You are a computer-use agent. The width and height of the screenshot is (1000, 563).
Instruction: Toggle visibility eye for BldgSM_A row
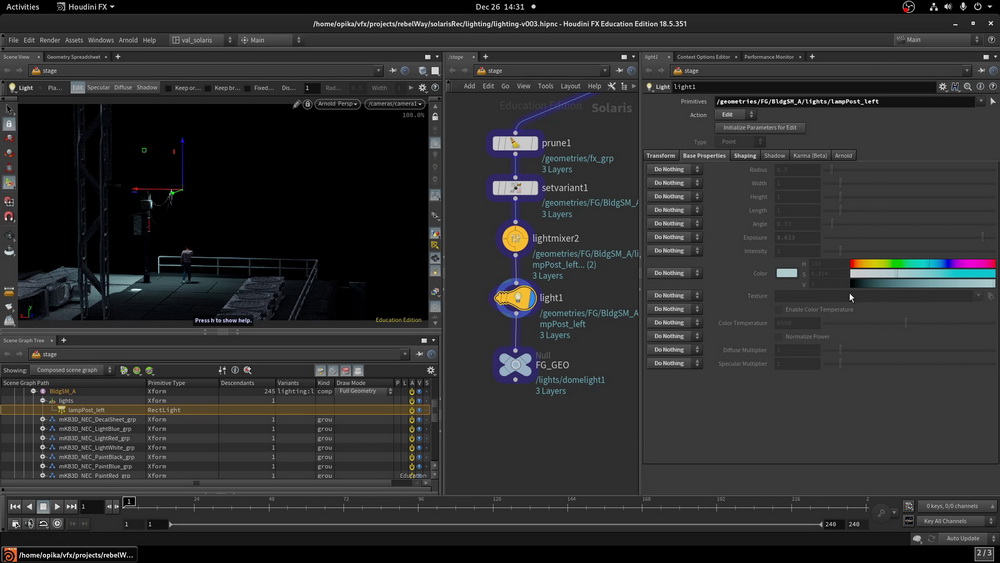(x=419, y=391)
